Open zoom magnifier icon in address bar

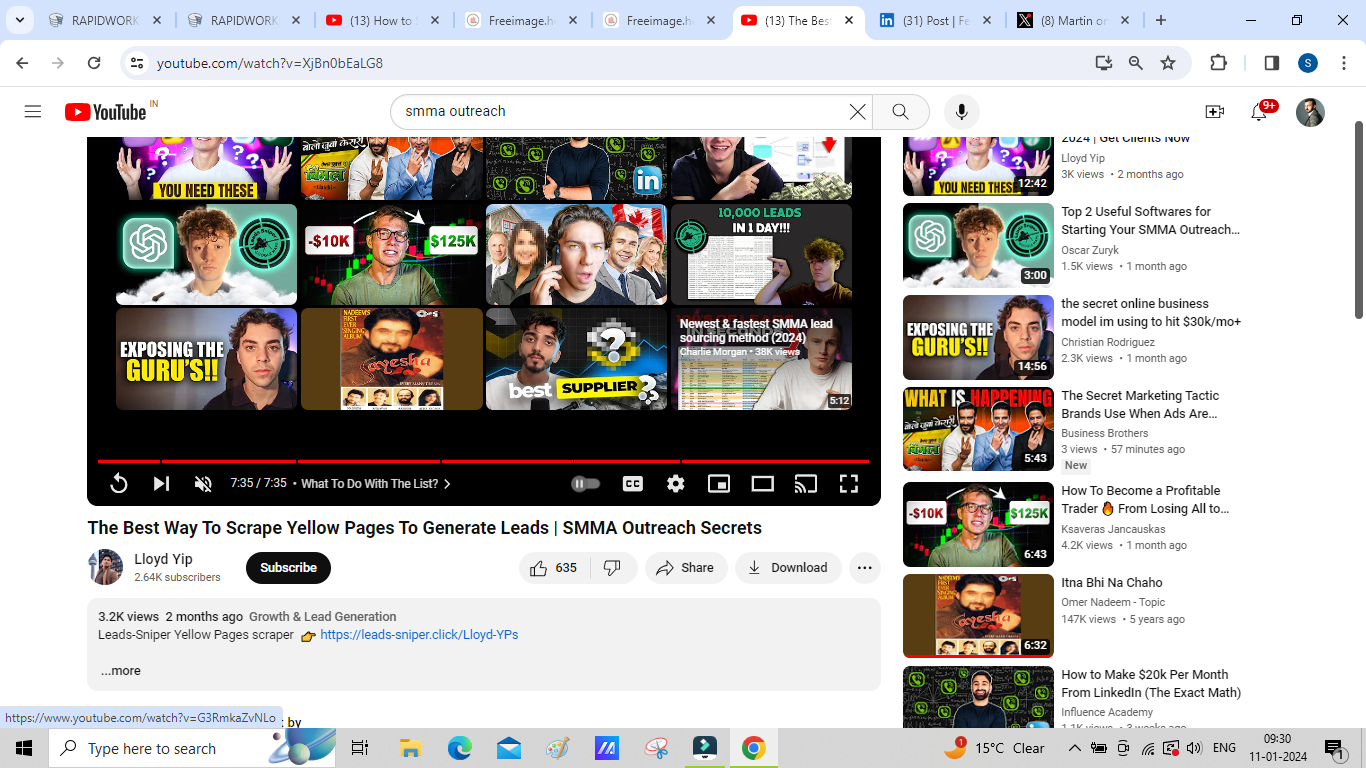(x=1136, y=63)
